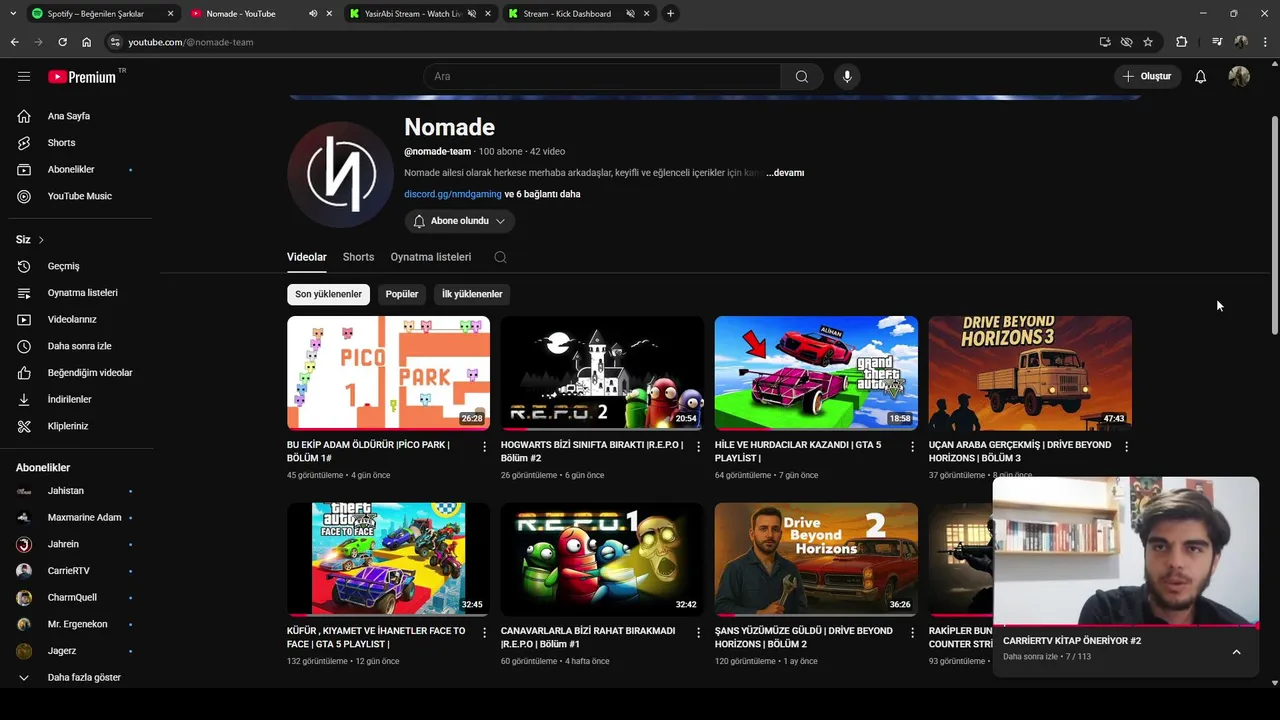Open options for KÜFÜR KIYAMET video
Viewport: 1280px width, 720px height.
(x=485, y=633)
